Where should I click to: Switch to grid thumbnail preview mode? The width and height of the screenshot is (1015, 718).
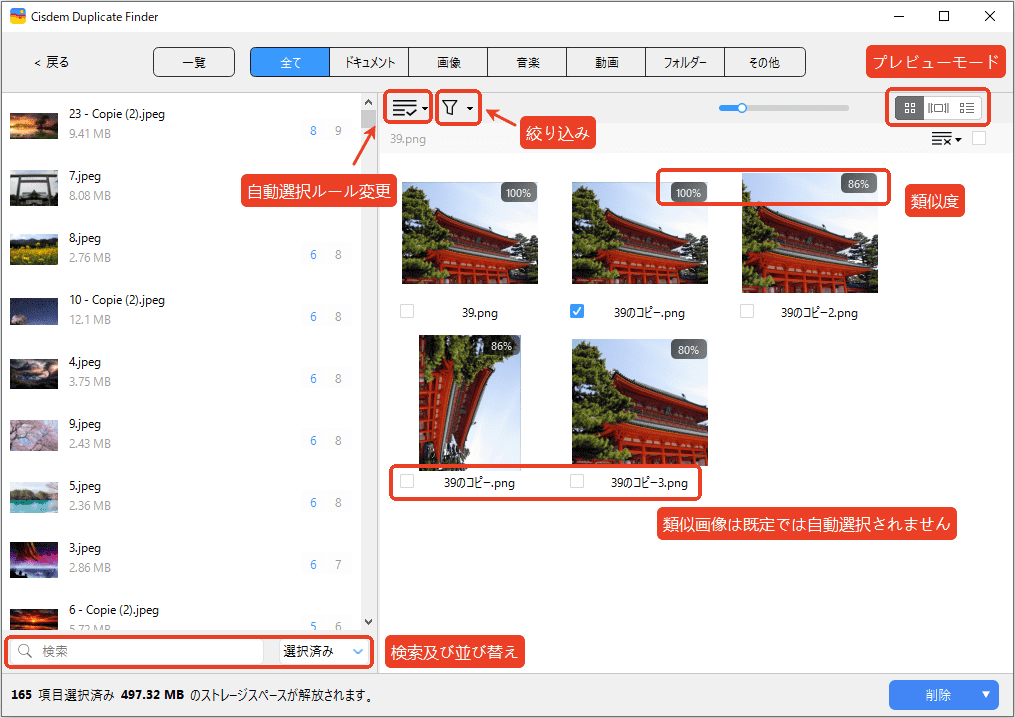(x=909, y=107)
